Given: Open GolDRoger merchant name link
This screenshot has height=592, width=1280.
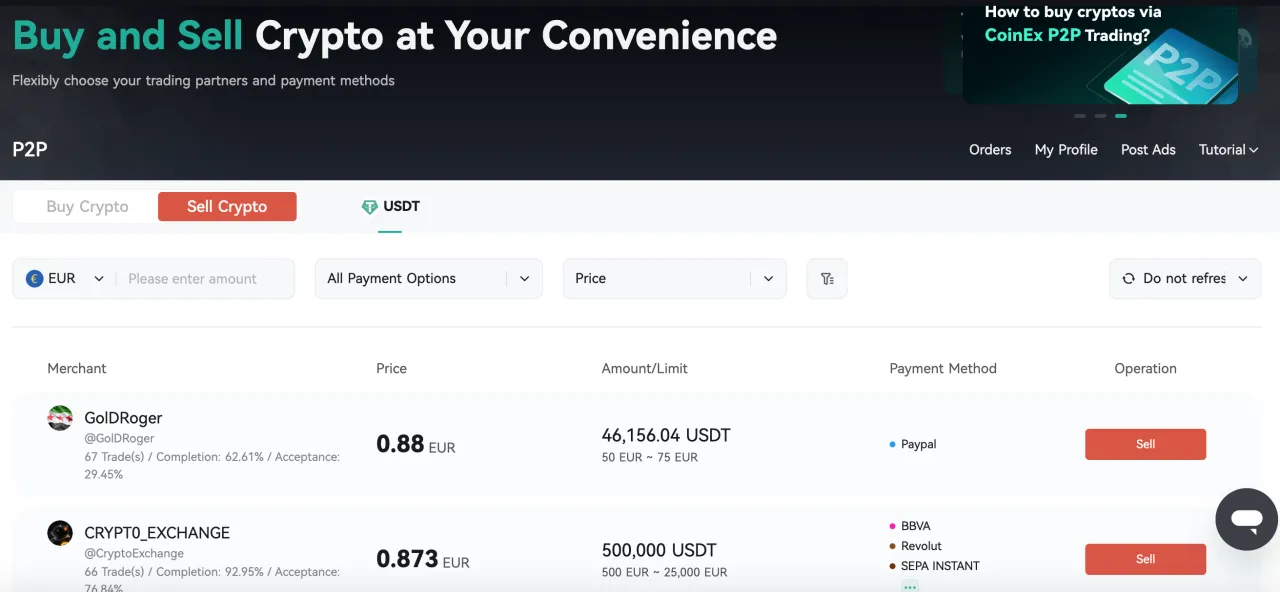Looking at the screenshot, I should [x=123, y=418].
